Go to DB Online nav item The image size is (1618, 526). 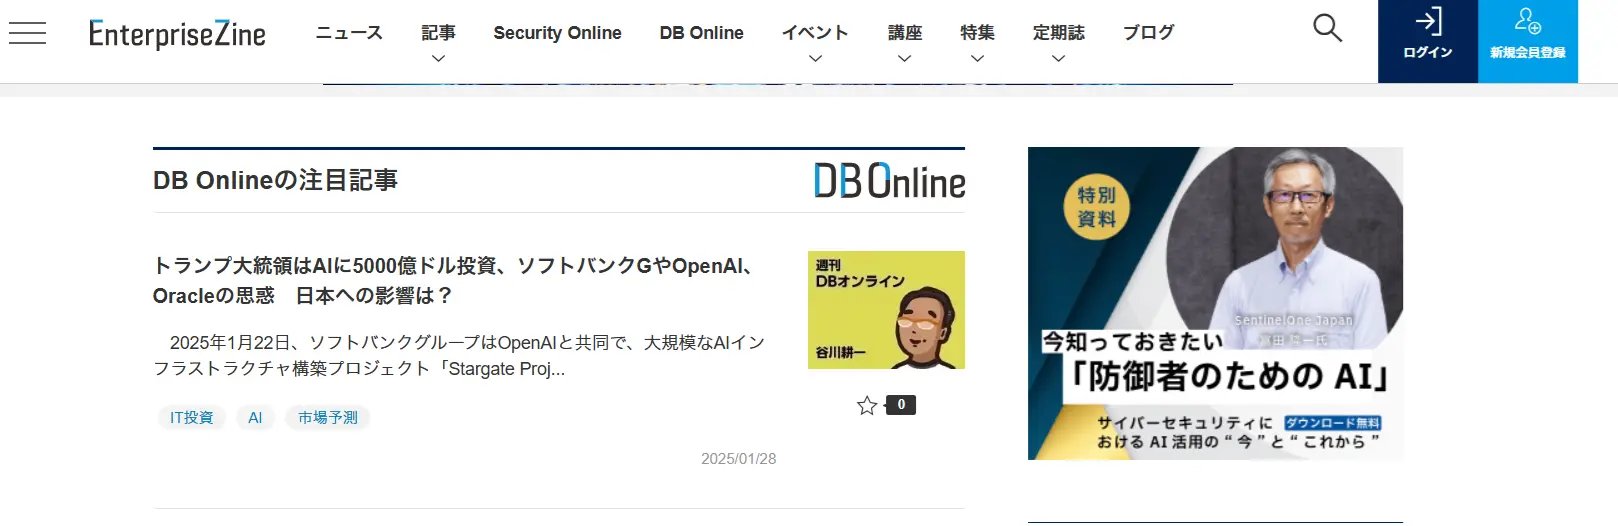pos(701,33)
